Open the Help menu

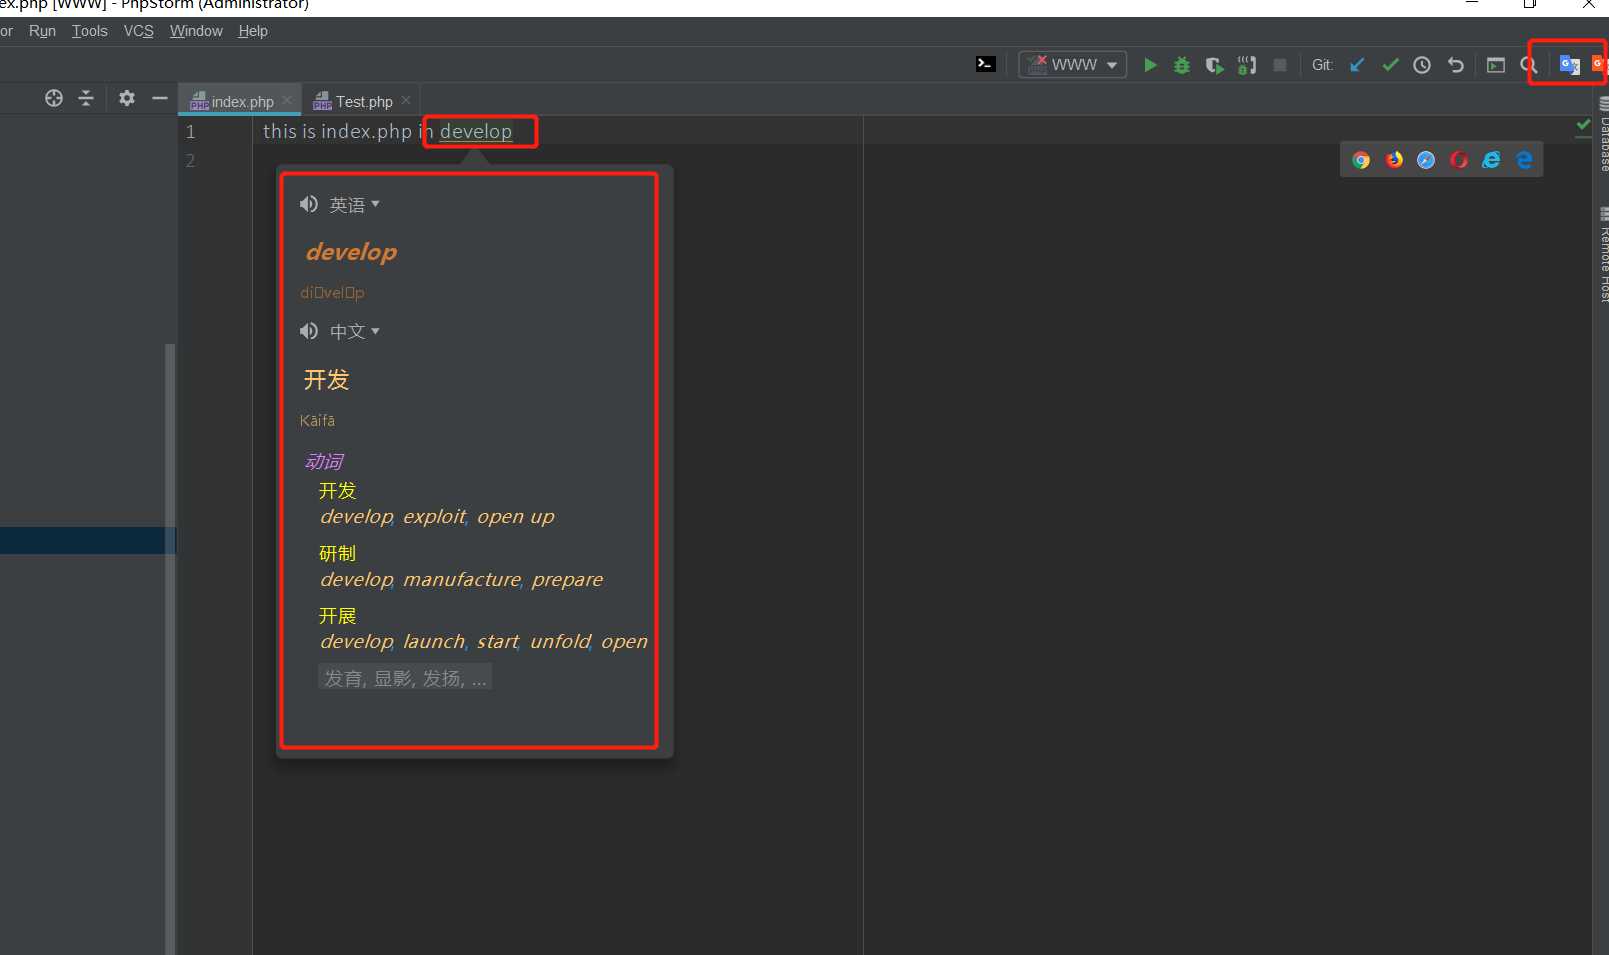pyautogui.click(x=253, y=31)
